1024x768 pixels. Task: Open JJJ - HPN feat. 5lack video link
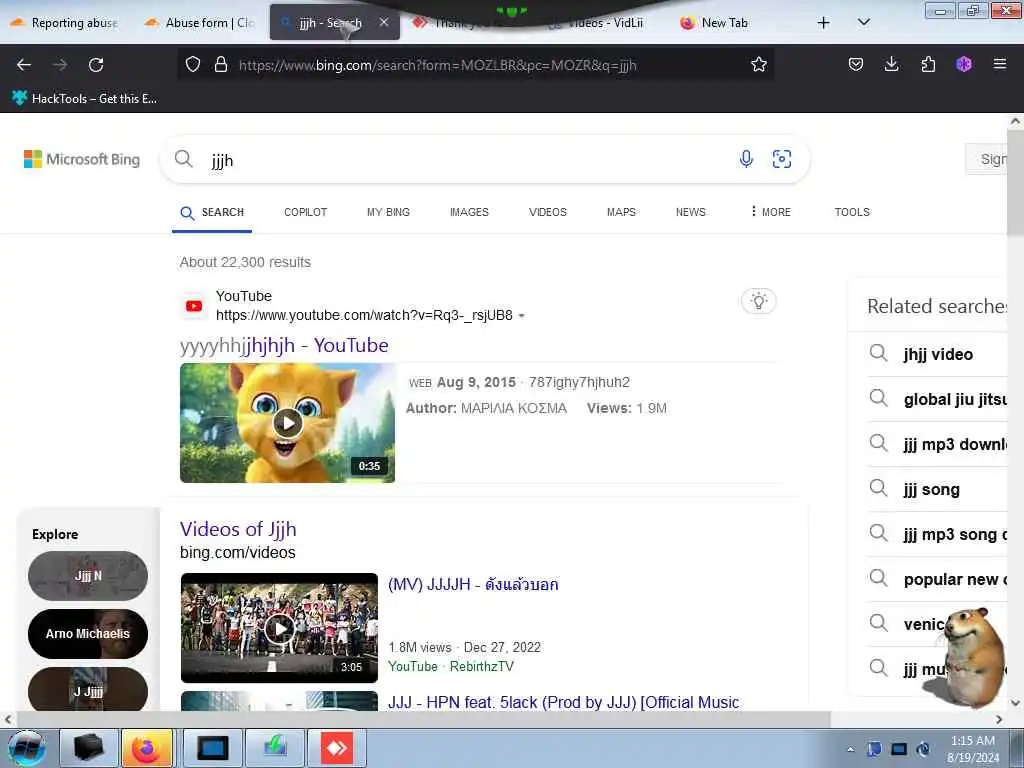pyautogui.click(x=563, y=702)
